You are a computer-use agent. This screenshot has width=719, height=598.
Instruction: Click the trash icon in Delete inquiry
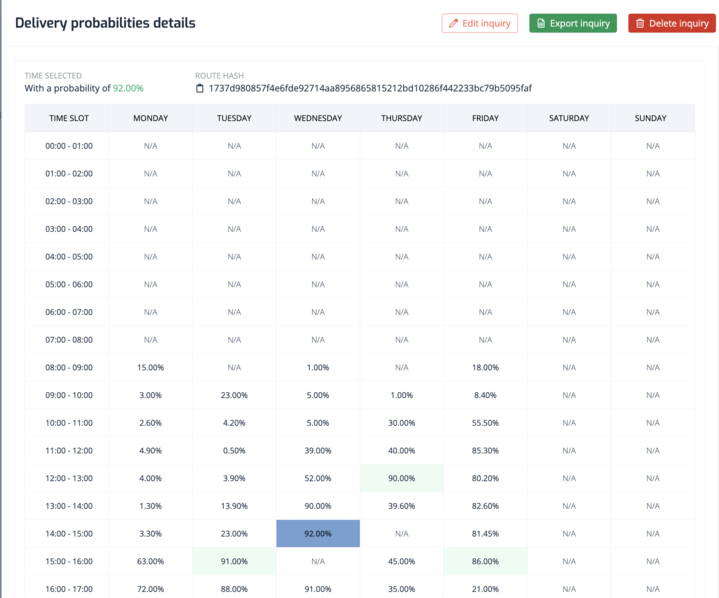point(640,23)
